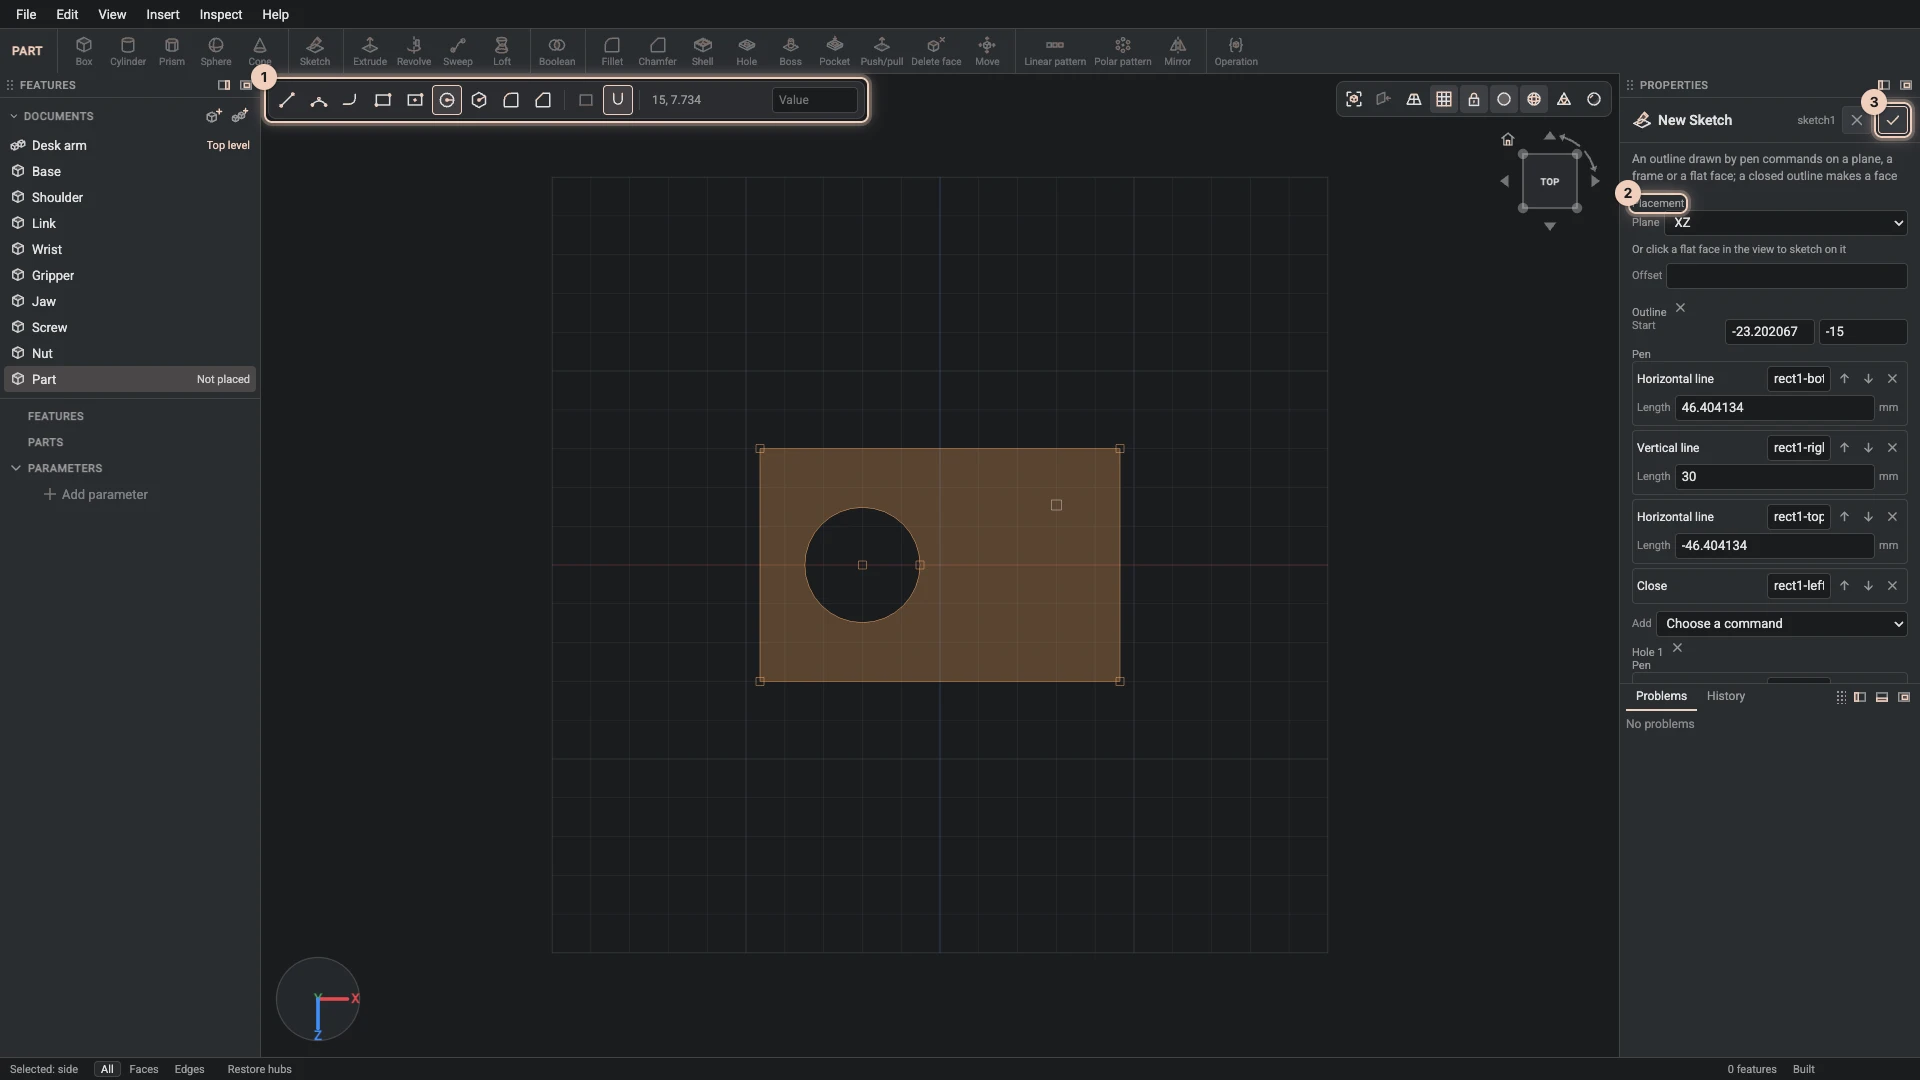1920x1080 pixels.
Task: Open the Choose a command dropdown
Action: [x=1782, y=624]
